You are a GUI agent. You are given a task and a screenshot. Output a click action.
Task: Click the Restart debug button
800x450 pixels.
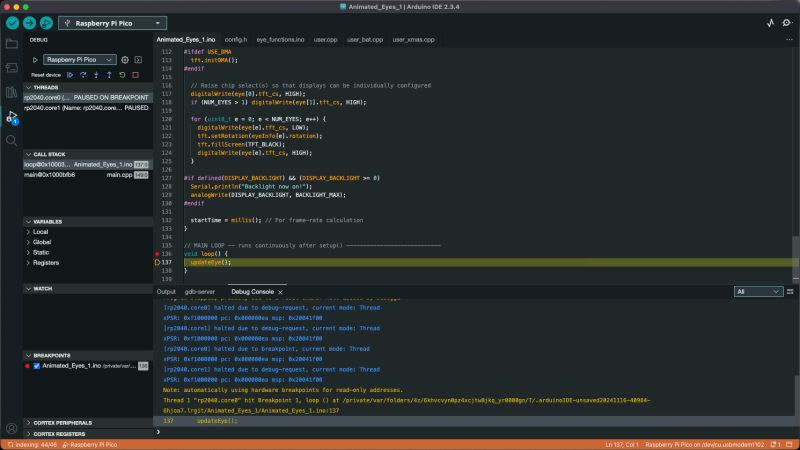click(x=122, y=75)
